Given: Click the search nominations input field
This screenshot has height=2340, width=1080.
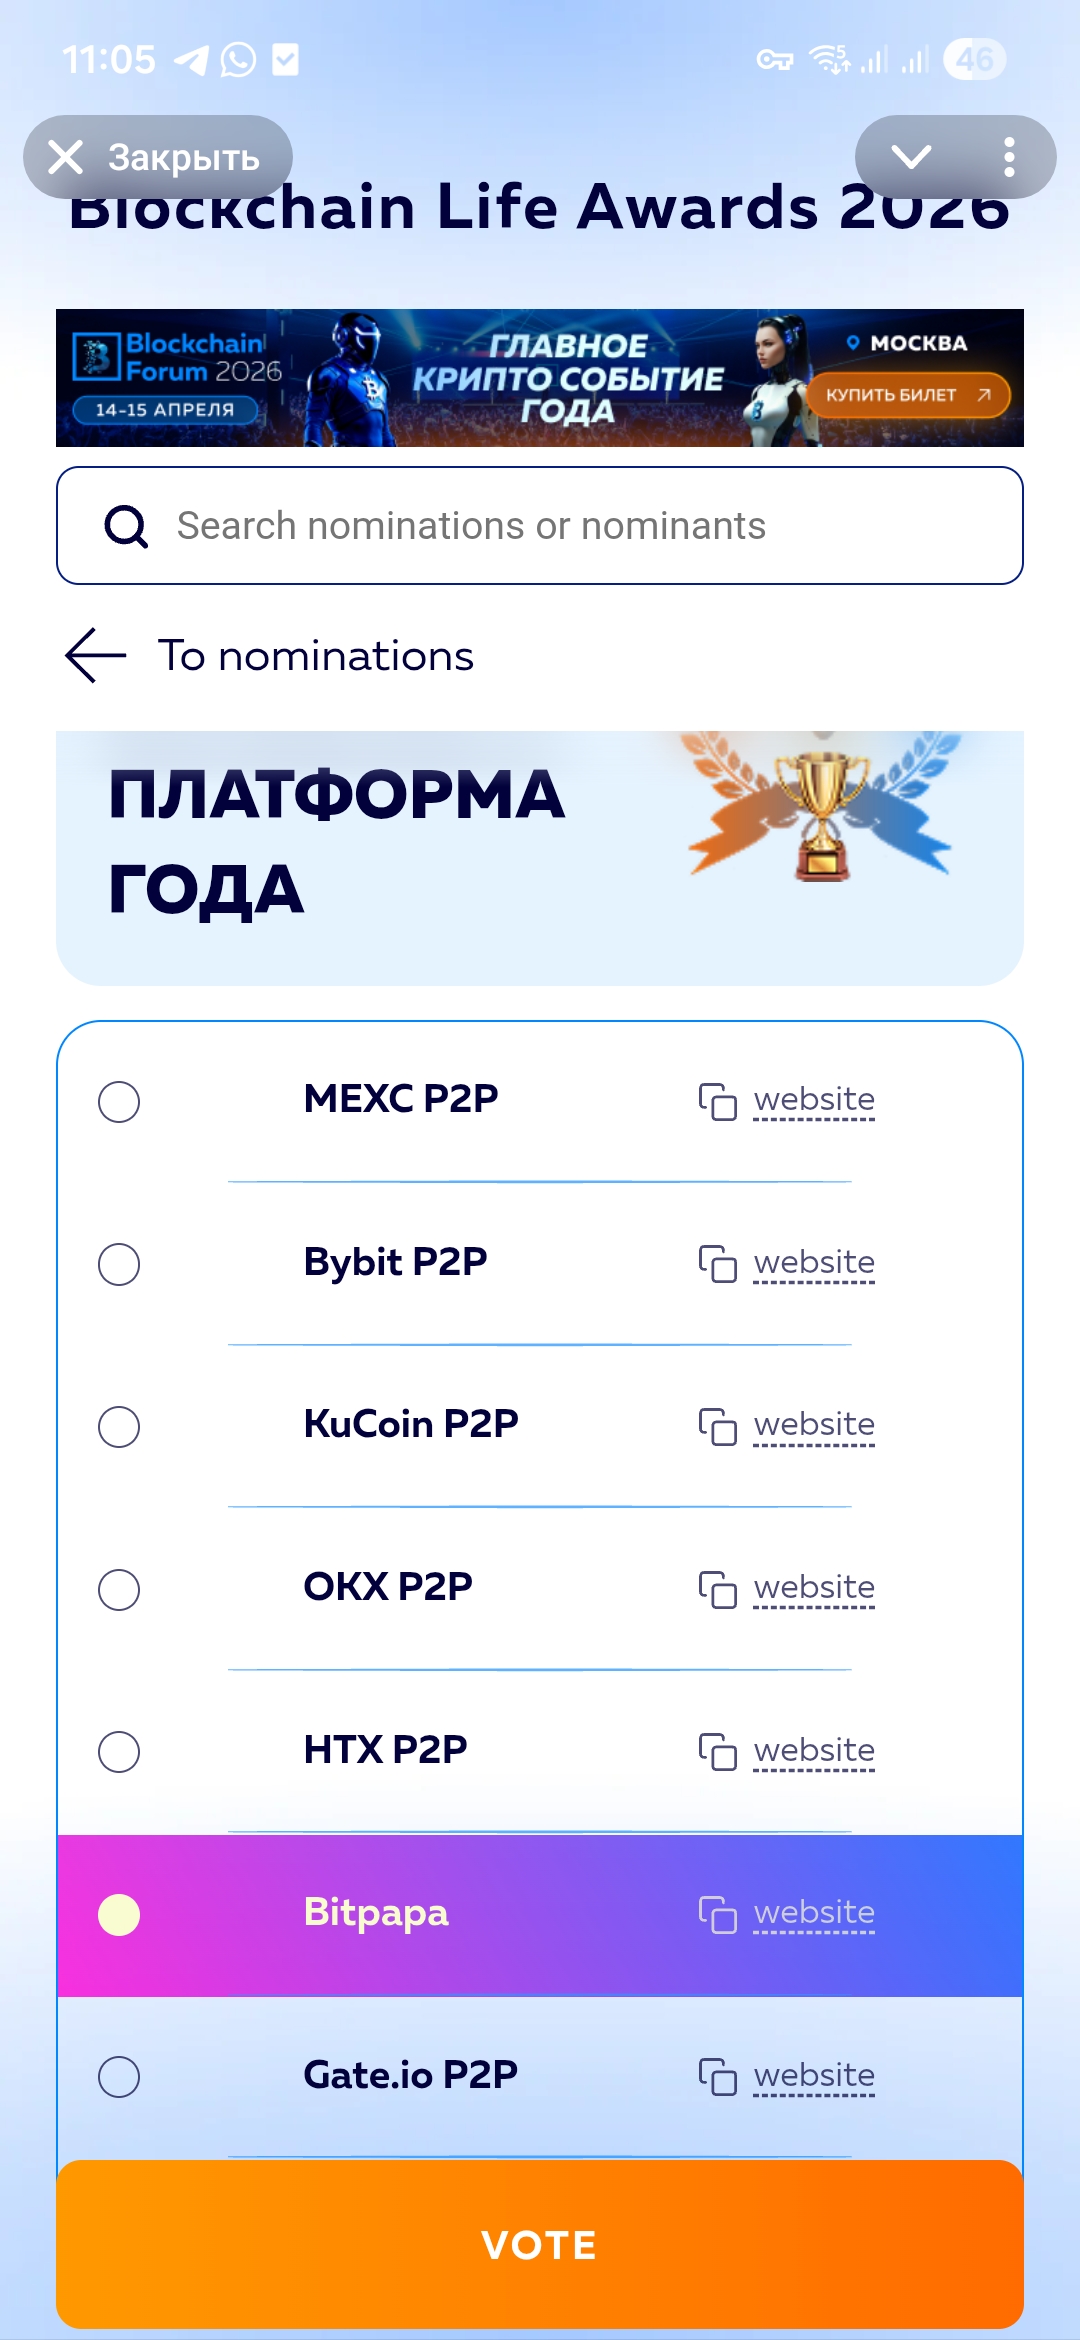Looking at the screenshot, I should 540,526.
